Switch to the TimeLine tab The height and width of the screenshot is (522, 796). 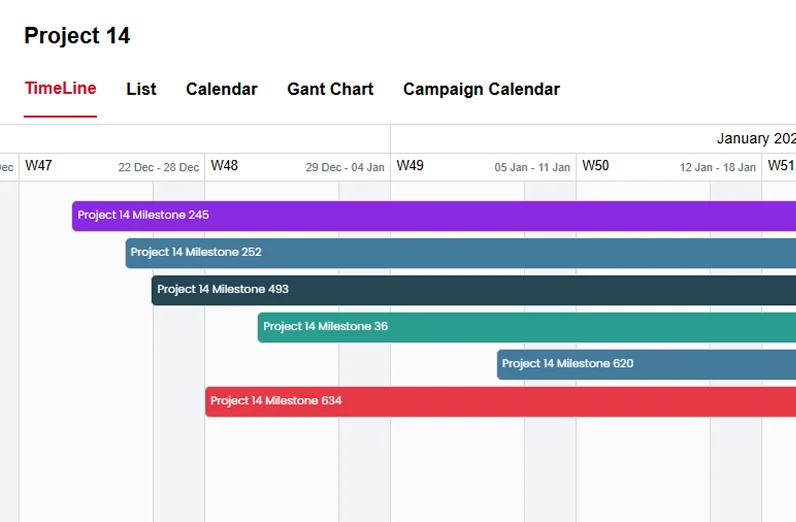pos(60,88)
